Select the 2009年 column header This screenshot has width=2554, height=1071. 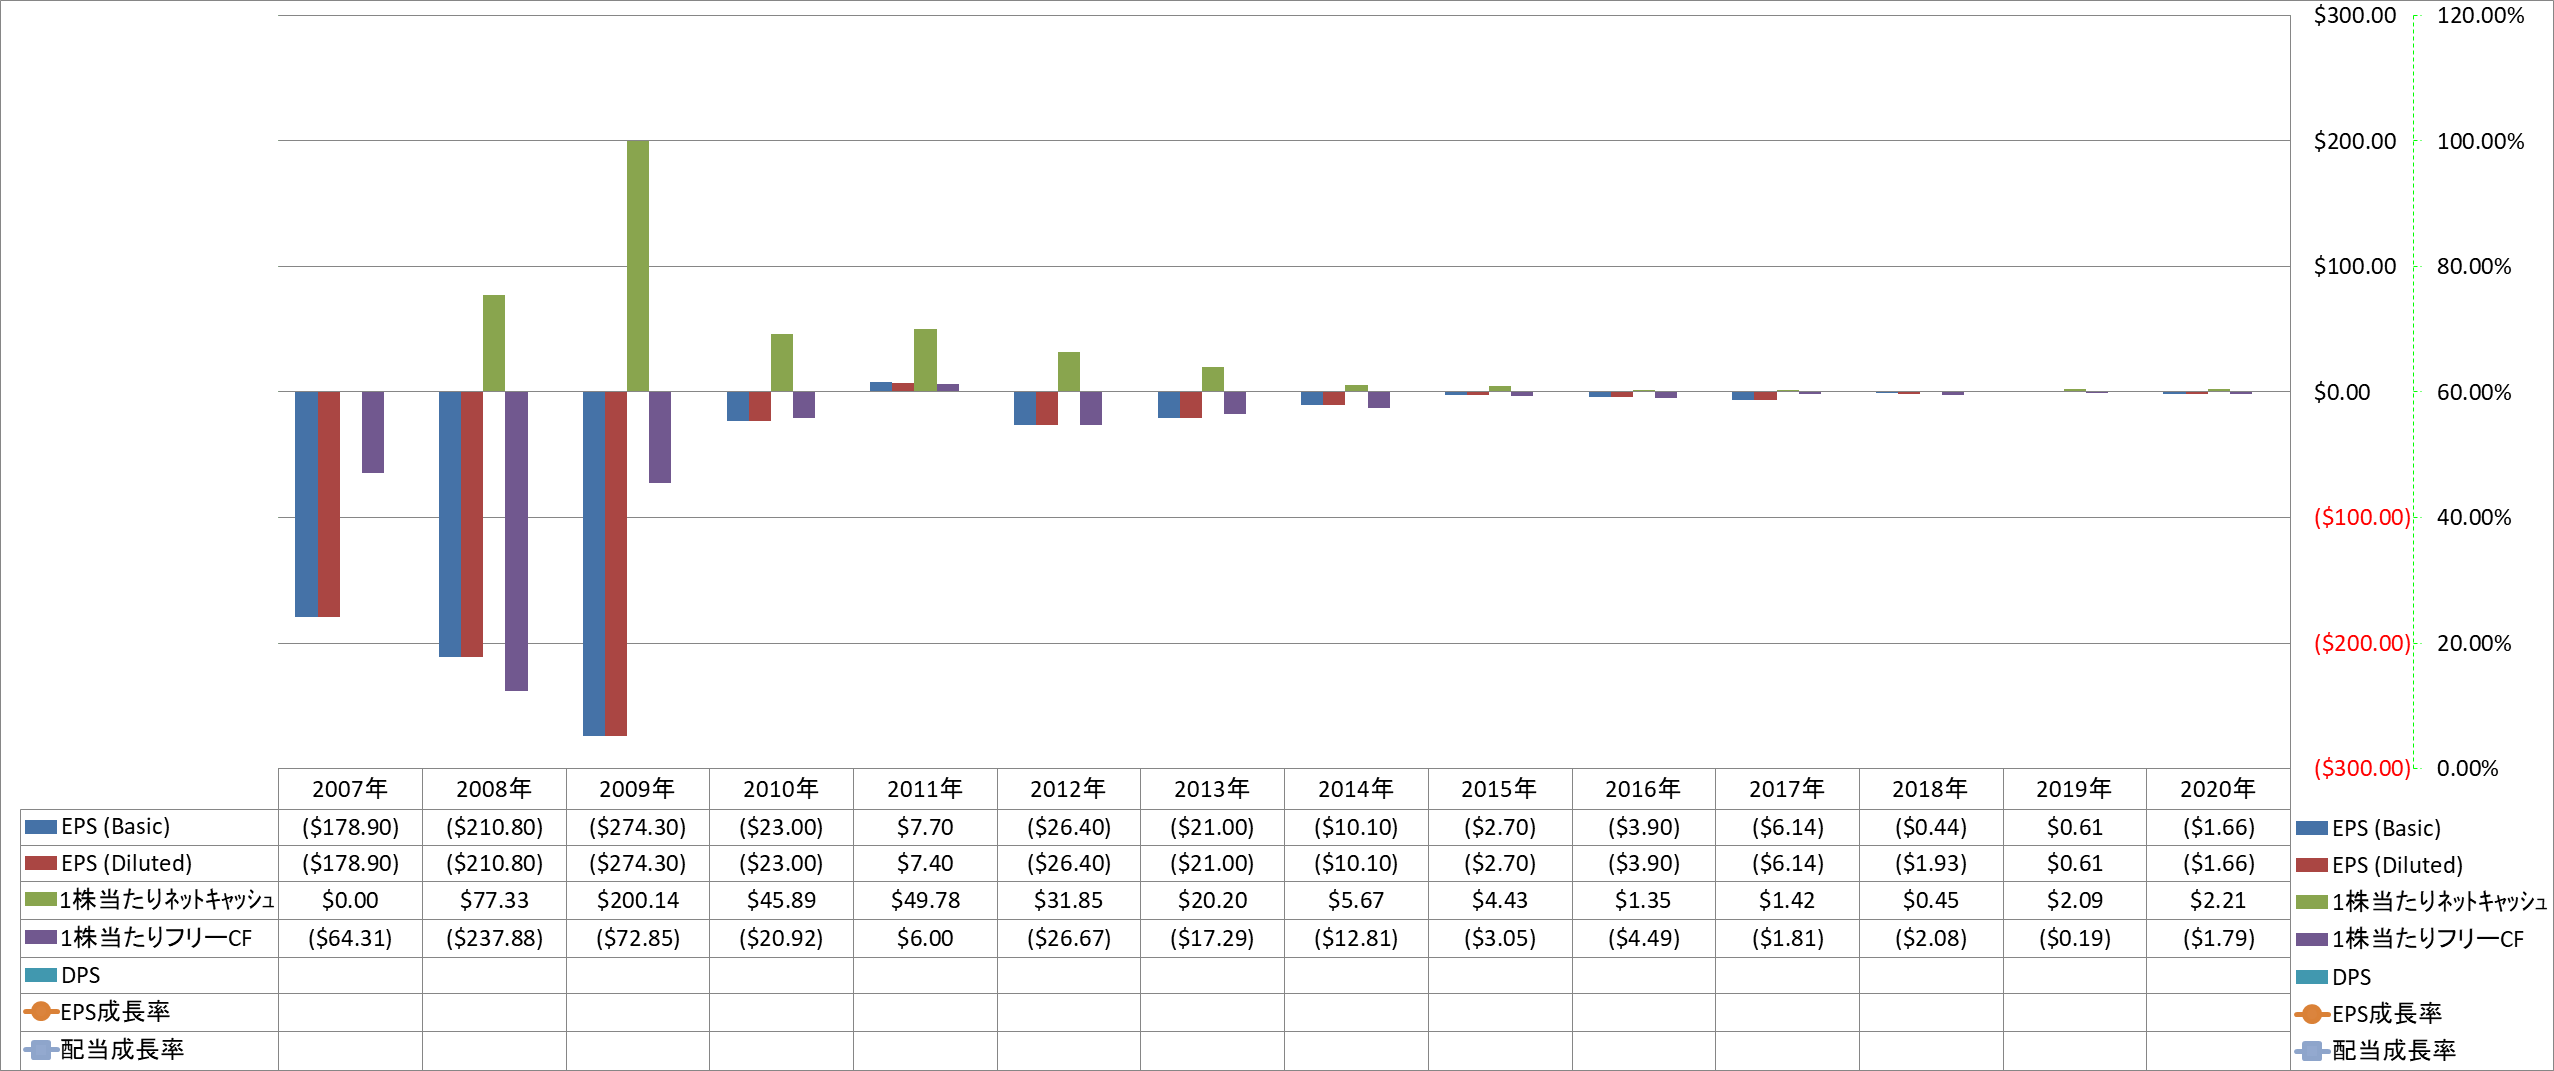click(638, 789)
